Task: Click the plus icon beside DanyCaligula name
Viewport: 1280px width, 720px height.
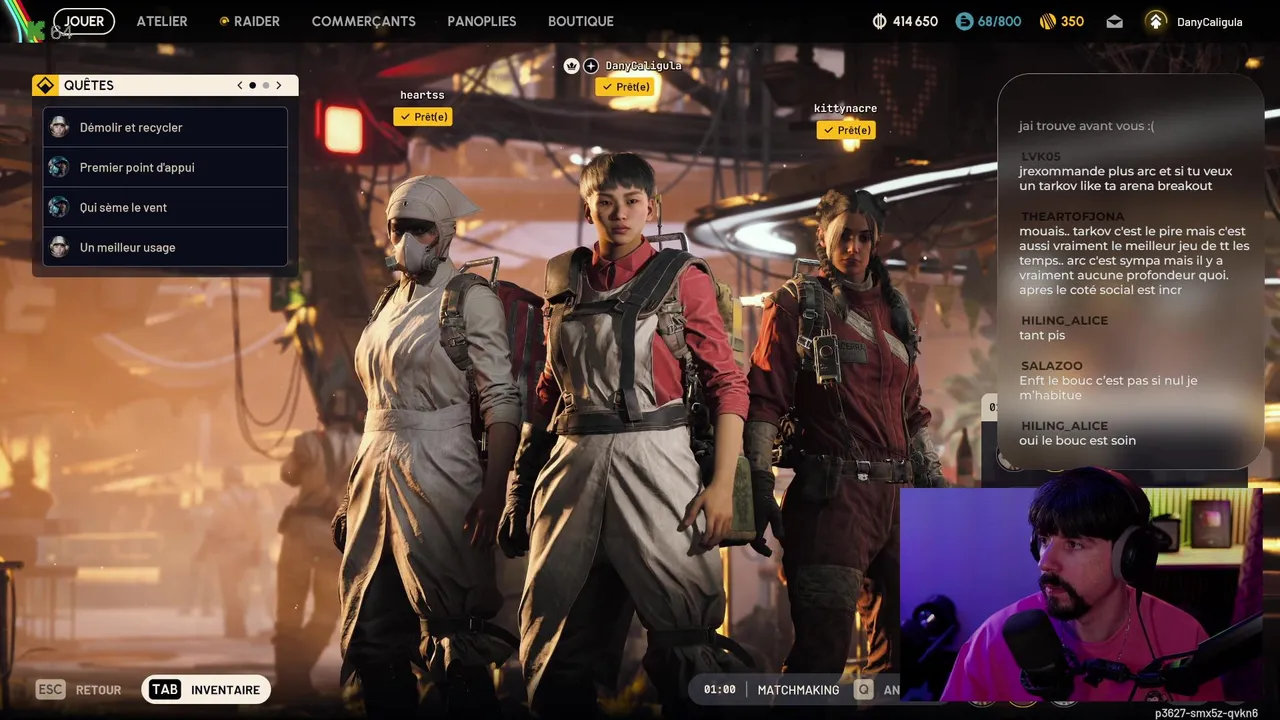Action: (x=591, y=66)
